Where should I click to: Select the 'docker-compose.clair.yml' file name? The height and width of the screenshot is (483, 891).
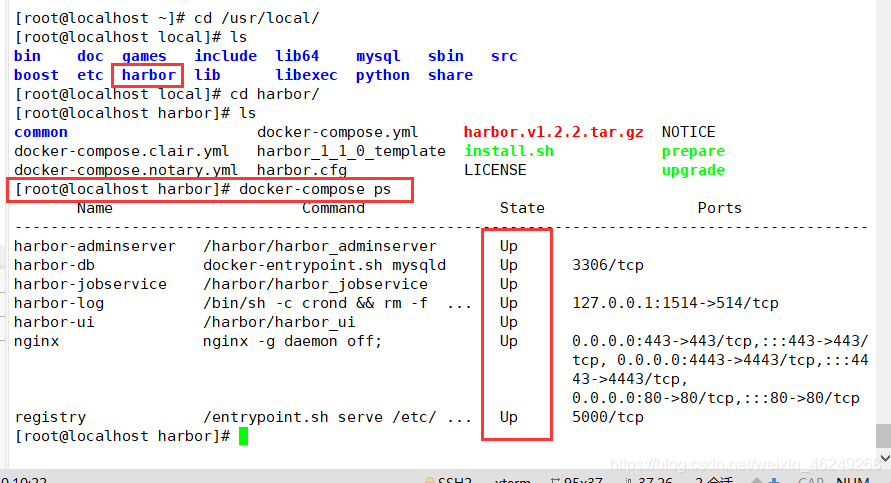122,151
